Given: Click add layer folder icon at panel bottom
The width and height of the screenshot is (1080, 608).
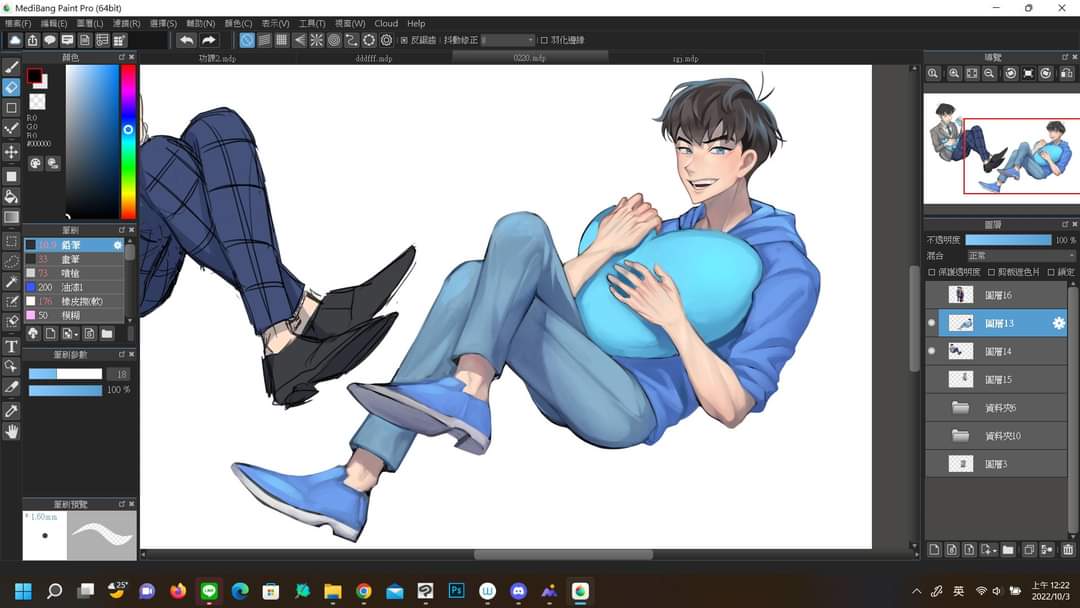Looking at the screenshot, I should 1008,549.
